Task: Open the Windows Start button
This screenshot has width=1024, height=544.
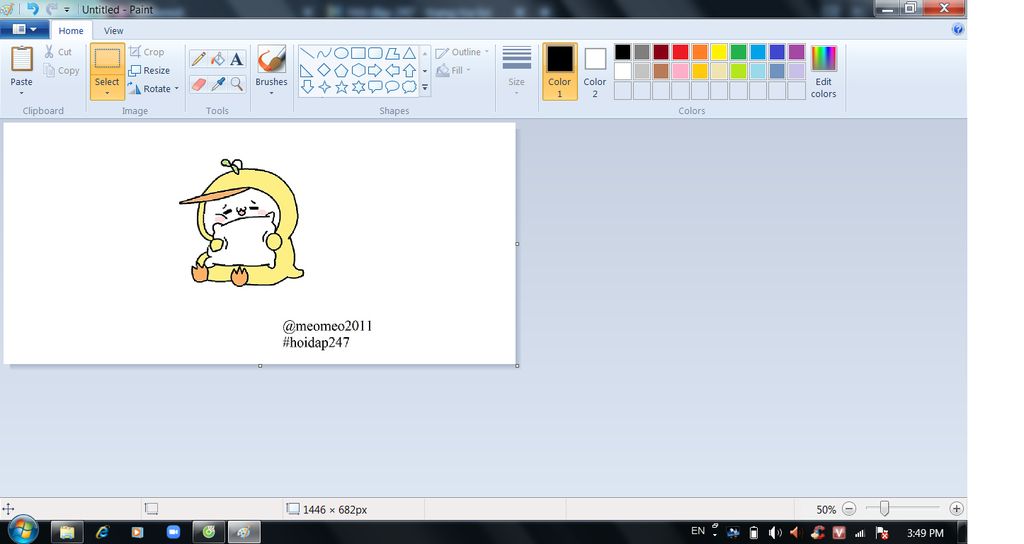Action: point(22,531)
